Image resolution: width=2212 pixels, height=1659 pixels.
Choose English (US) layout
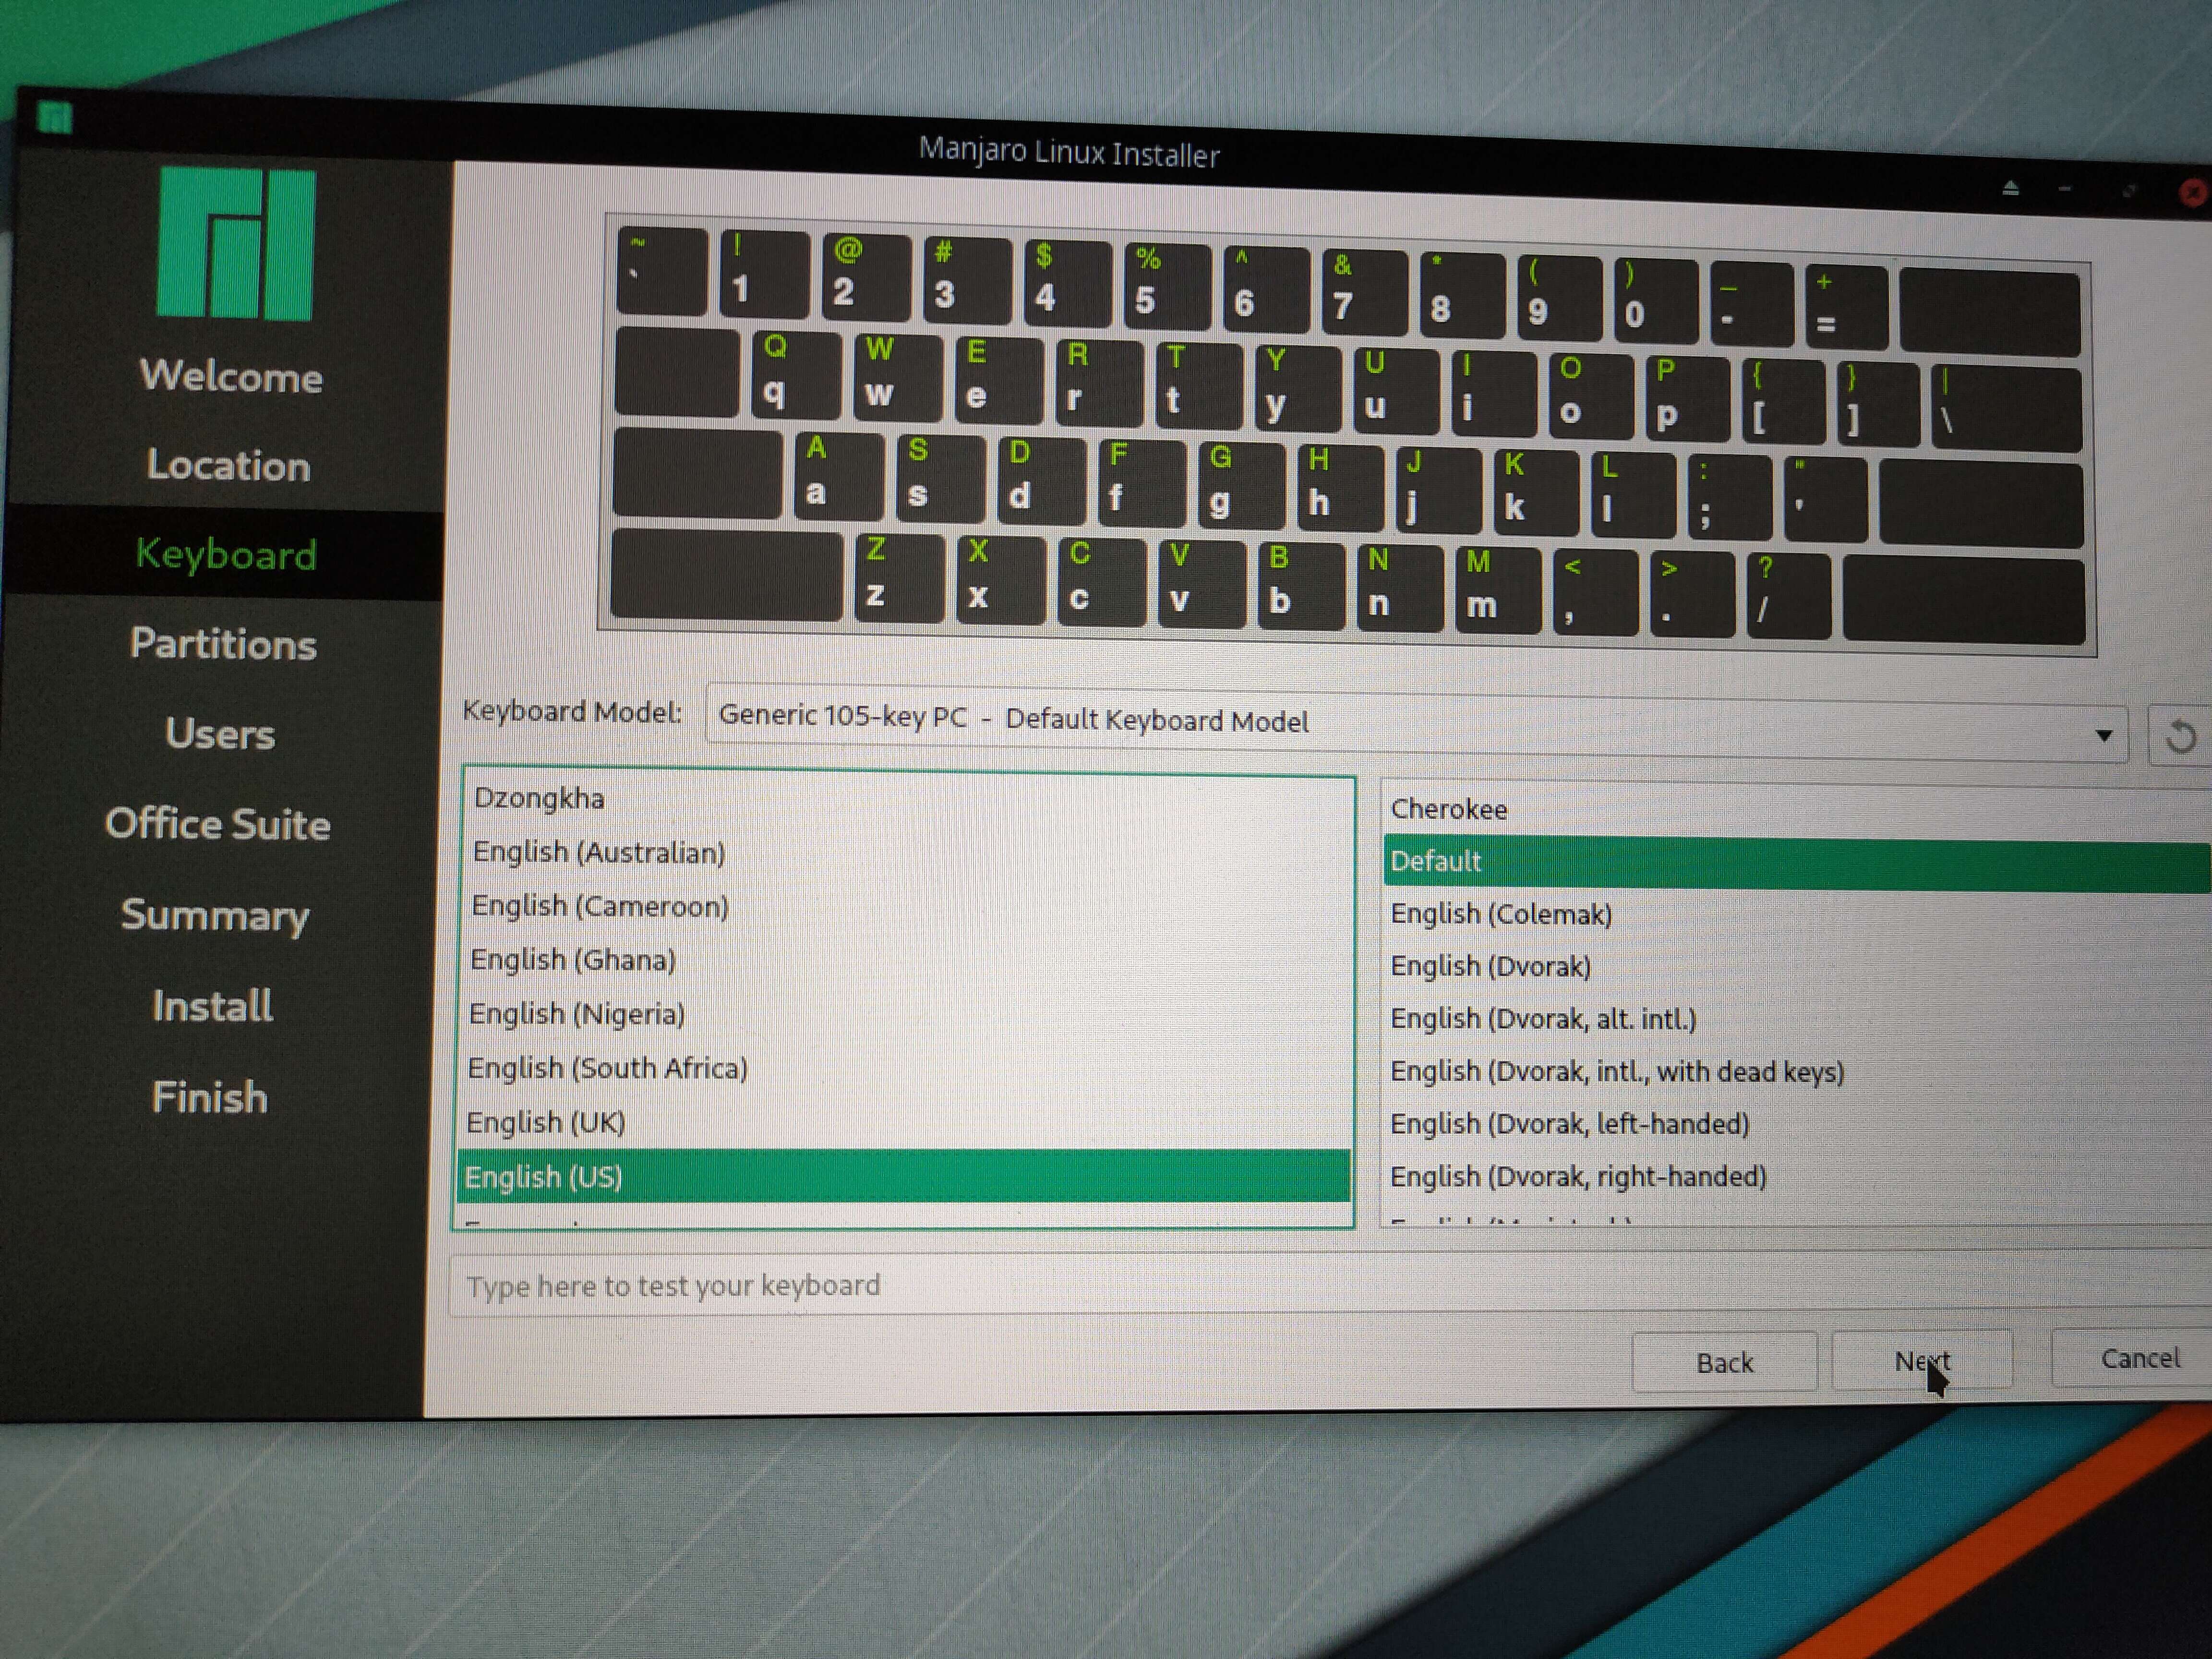coord(904,1176)
